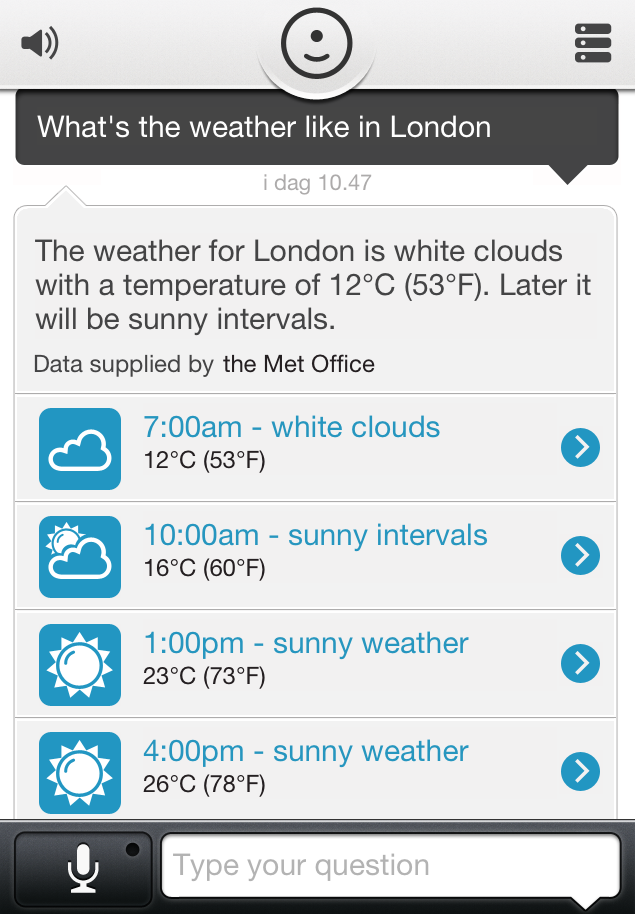Expand the 10:00am forecast arrow
The height and width of the screenshot is (914, 635).
click(580, 555)
